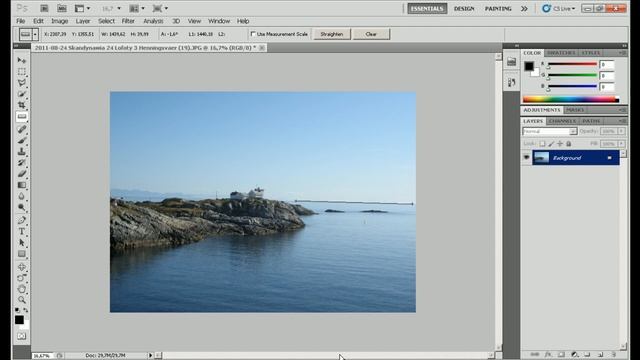Click the Background layer thumbnail
This screenshot has height=360, width=640.
pos(542,158)
